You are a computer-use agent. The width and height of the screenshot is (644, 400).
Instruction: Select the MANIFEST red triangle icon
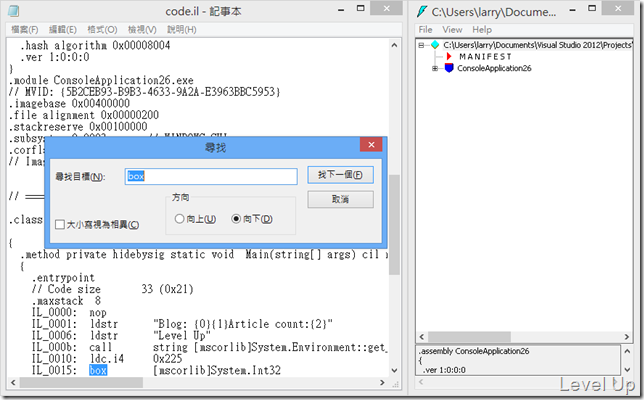pyautogui.click(x=449, y=56)
